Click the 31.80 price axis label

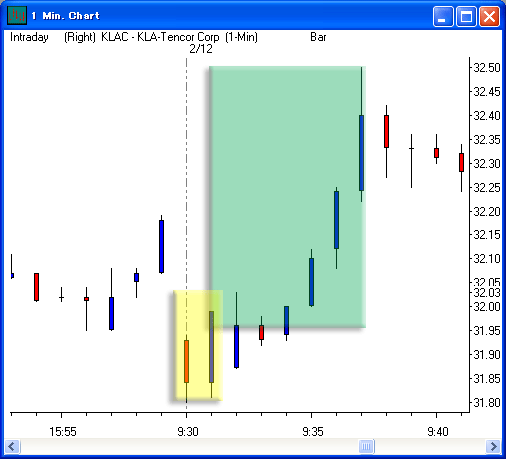click(x=487, y=403)
